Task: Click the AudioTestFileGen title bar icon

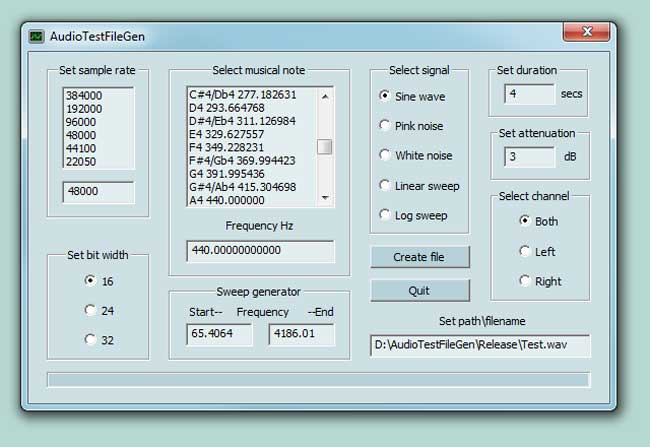Action: point(36,36)
